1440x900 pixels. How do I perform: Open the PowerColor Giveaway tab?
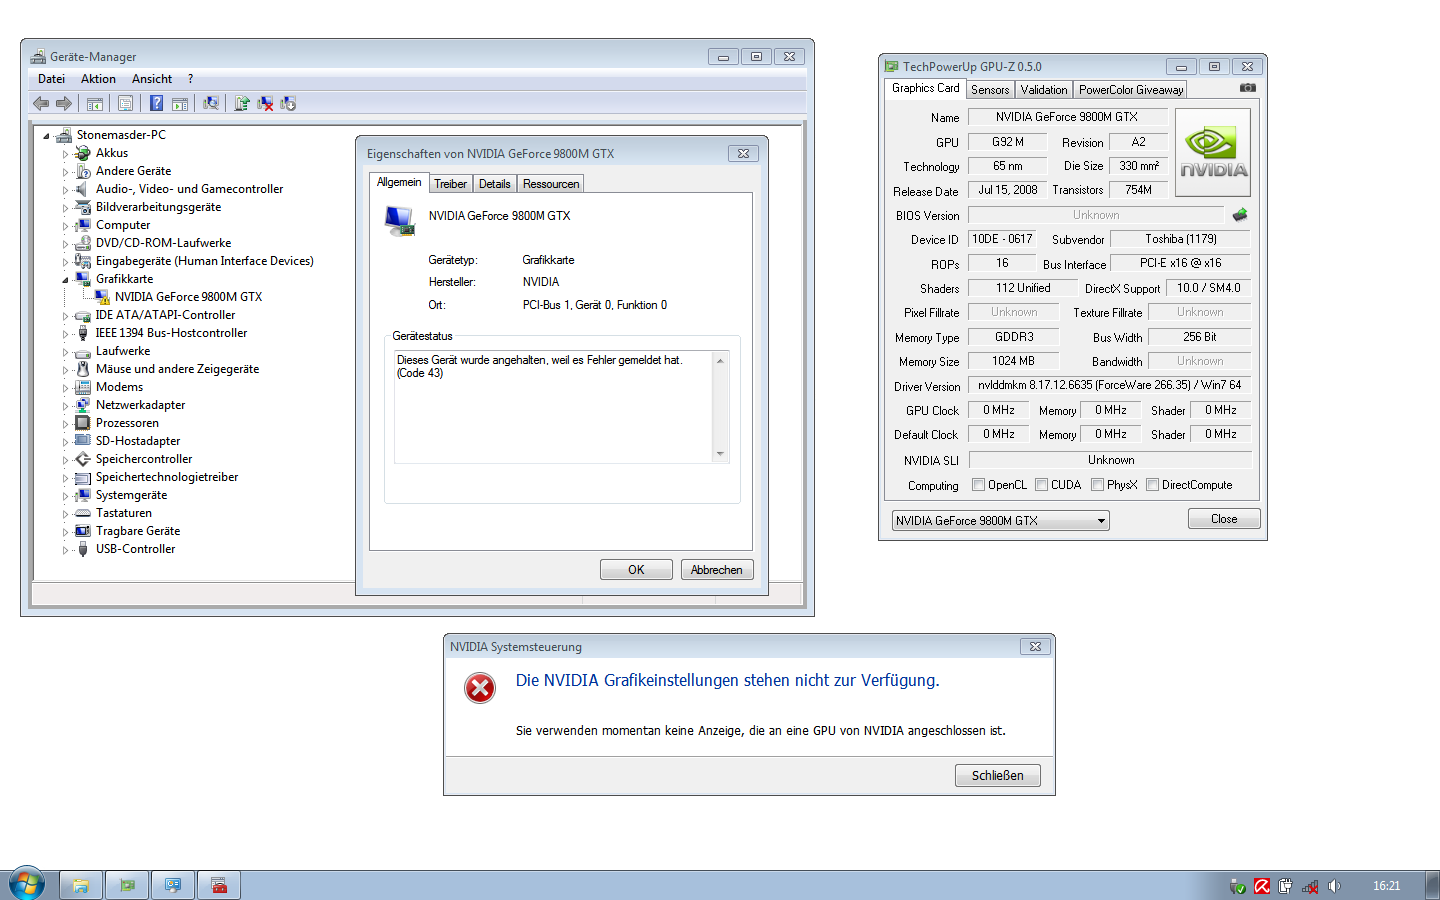point(1131,90)
